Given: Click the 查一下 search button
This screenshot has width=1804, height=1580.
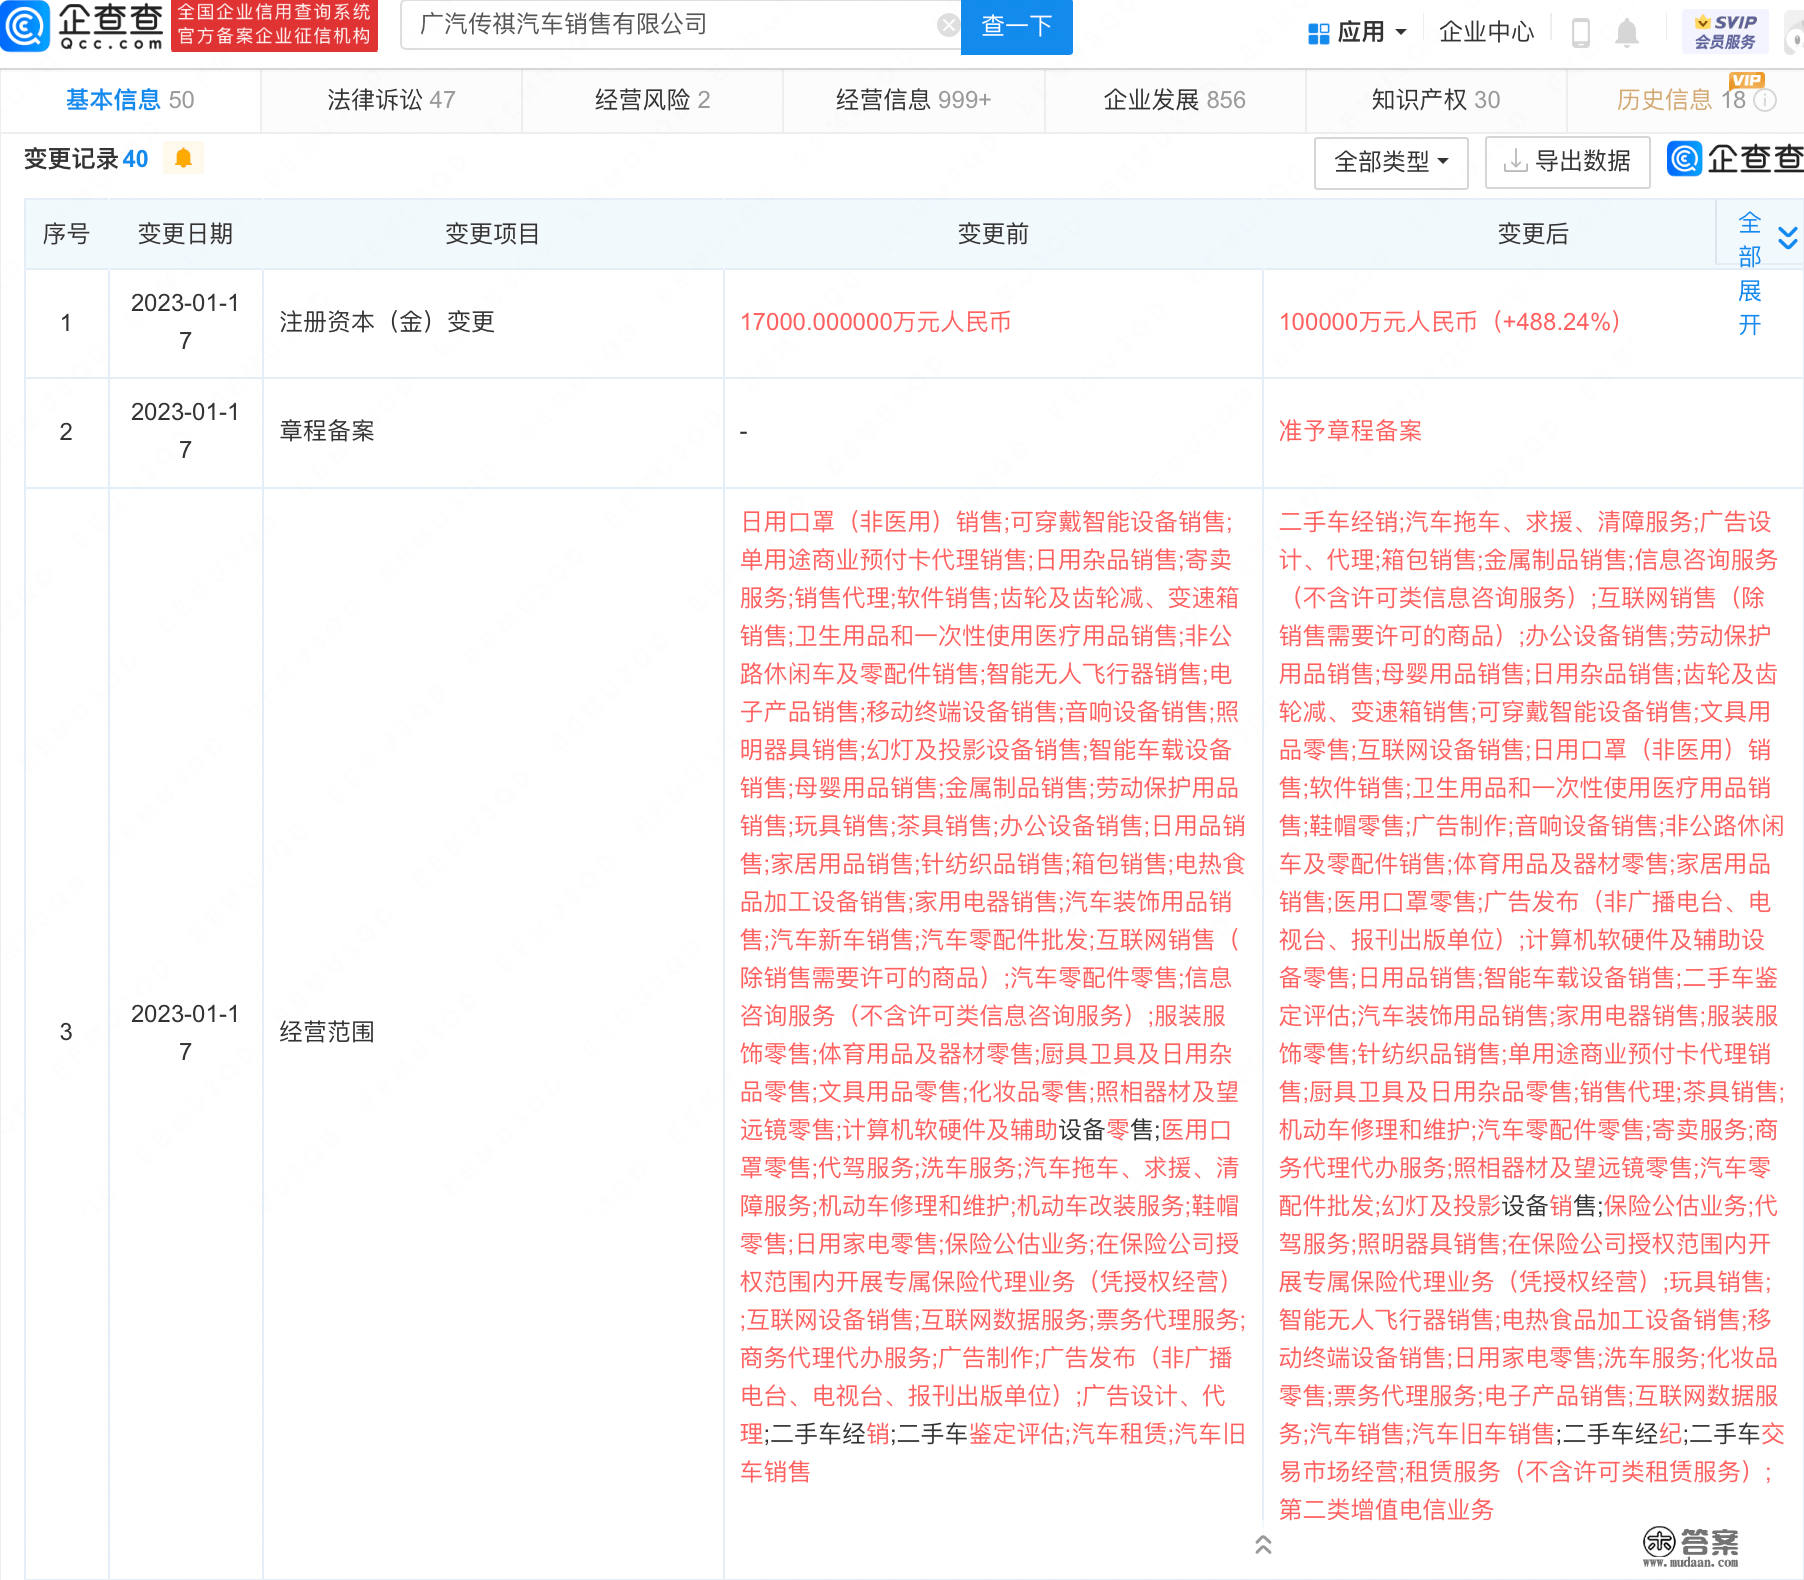Looking at the screenshot, I should click(x=1016, y=26).
